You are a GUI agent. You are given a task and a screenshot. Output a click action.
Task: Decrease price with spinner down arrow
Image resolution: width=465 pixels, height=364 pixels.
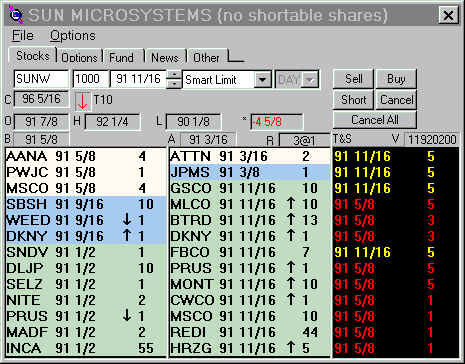pos(174,84)
